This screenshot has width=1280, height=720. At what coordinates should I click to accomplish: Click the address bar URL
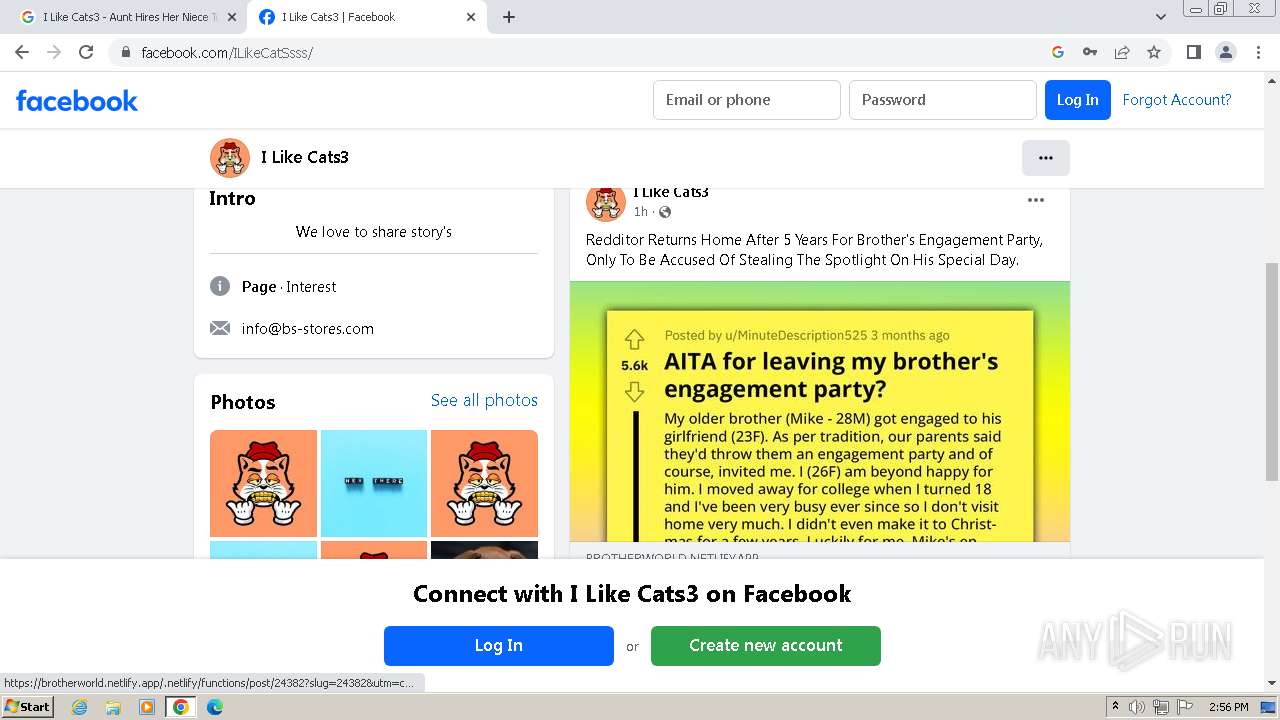(227, 52)
